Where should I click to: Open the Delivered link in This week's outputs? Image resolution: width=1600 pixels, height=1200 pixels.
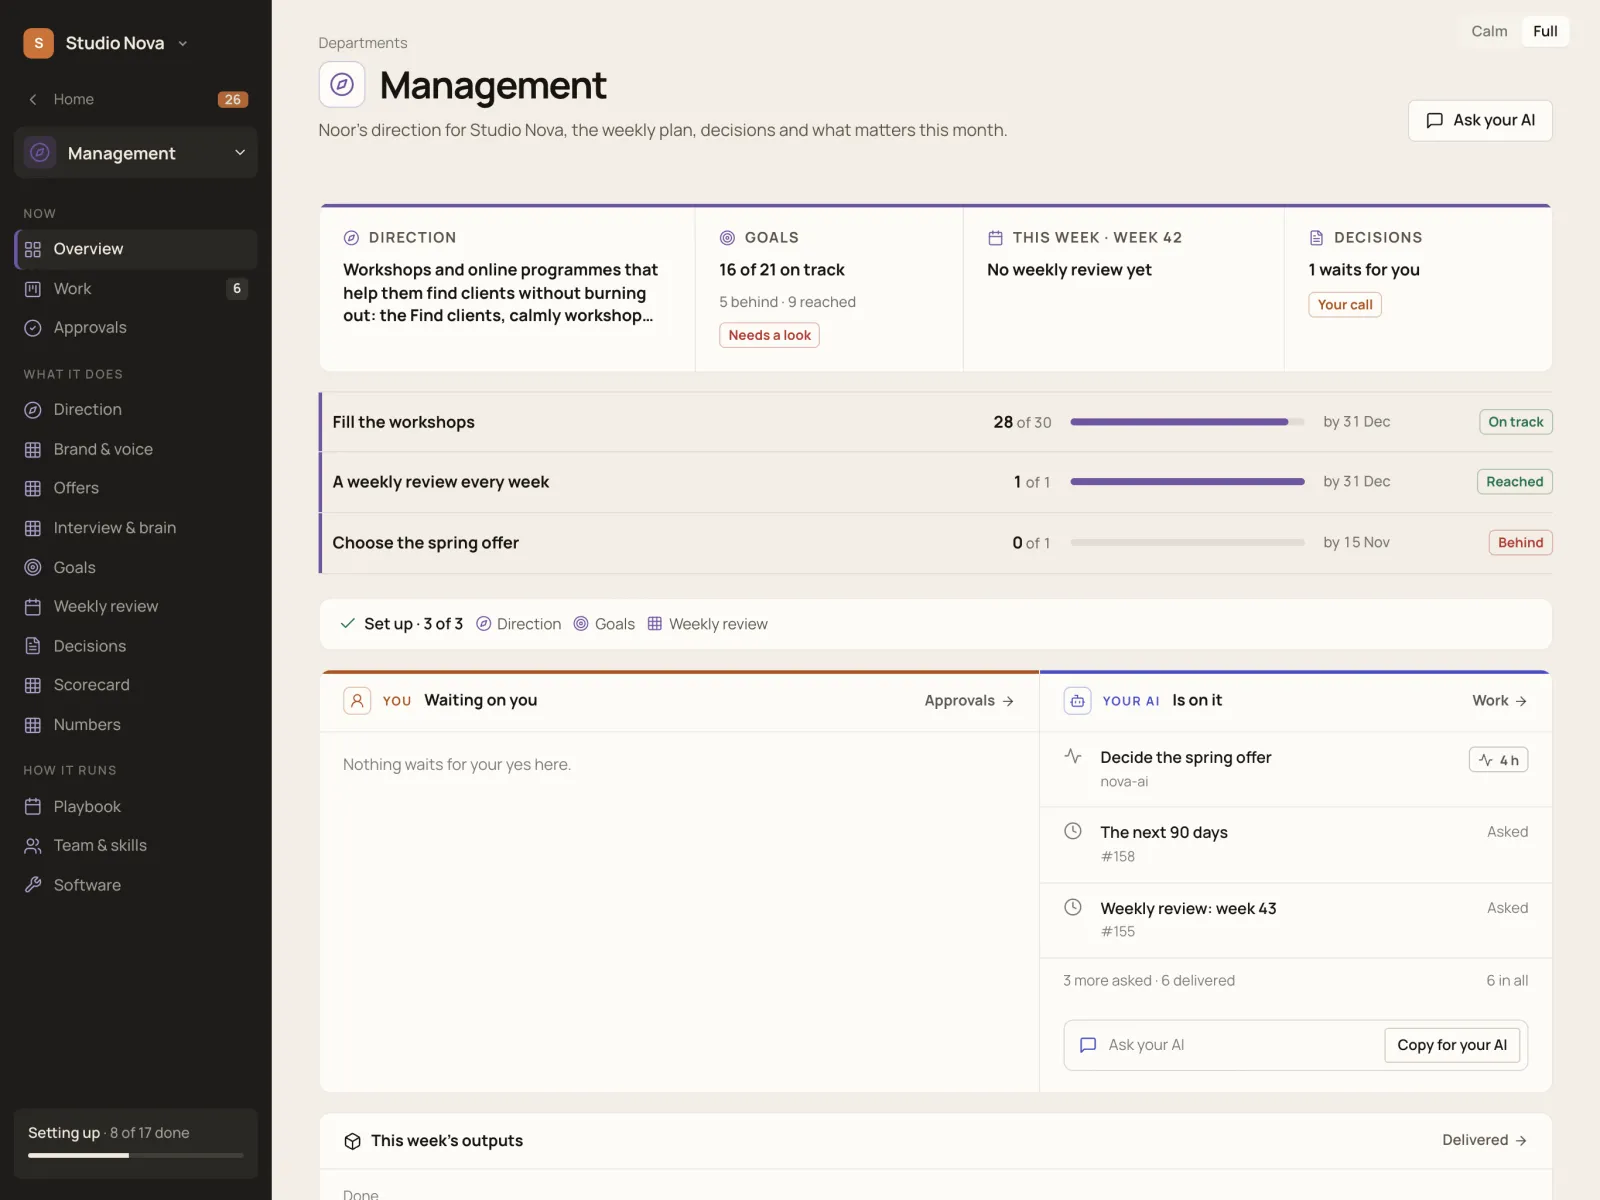click(x=1485, y=1140)
